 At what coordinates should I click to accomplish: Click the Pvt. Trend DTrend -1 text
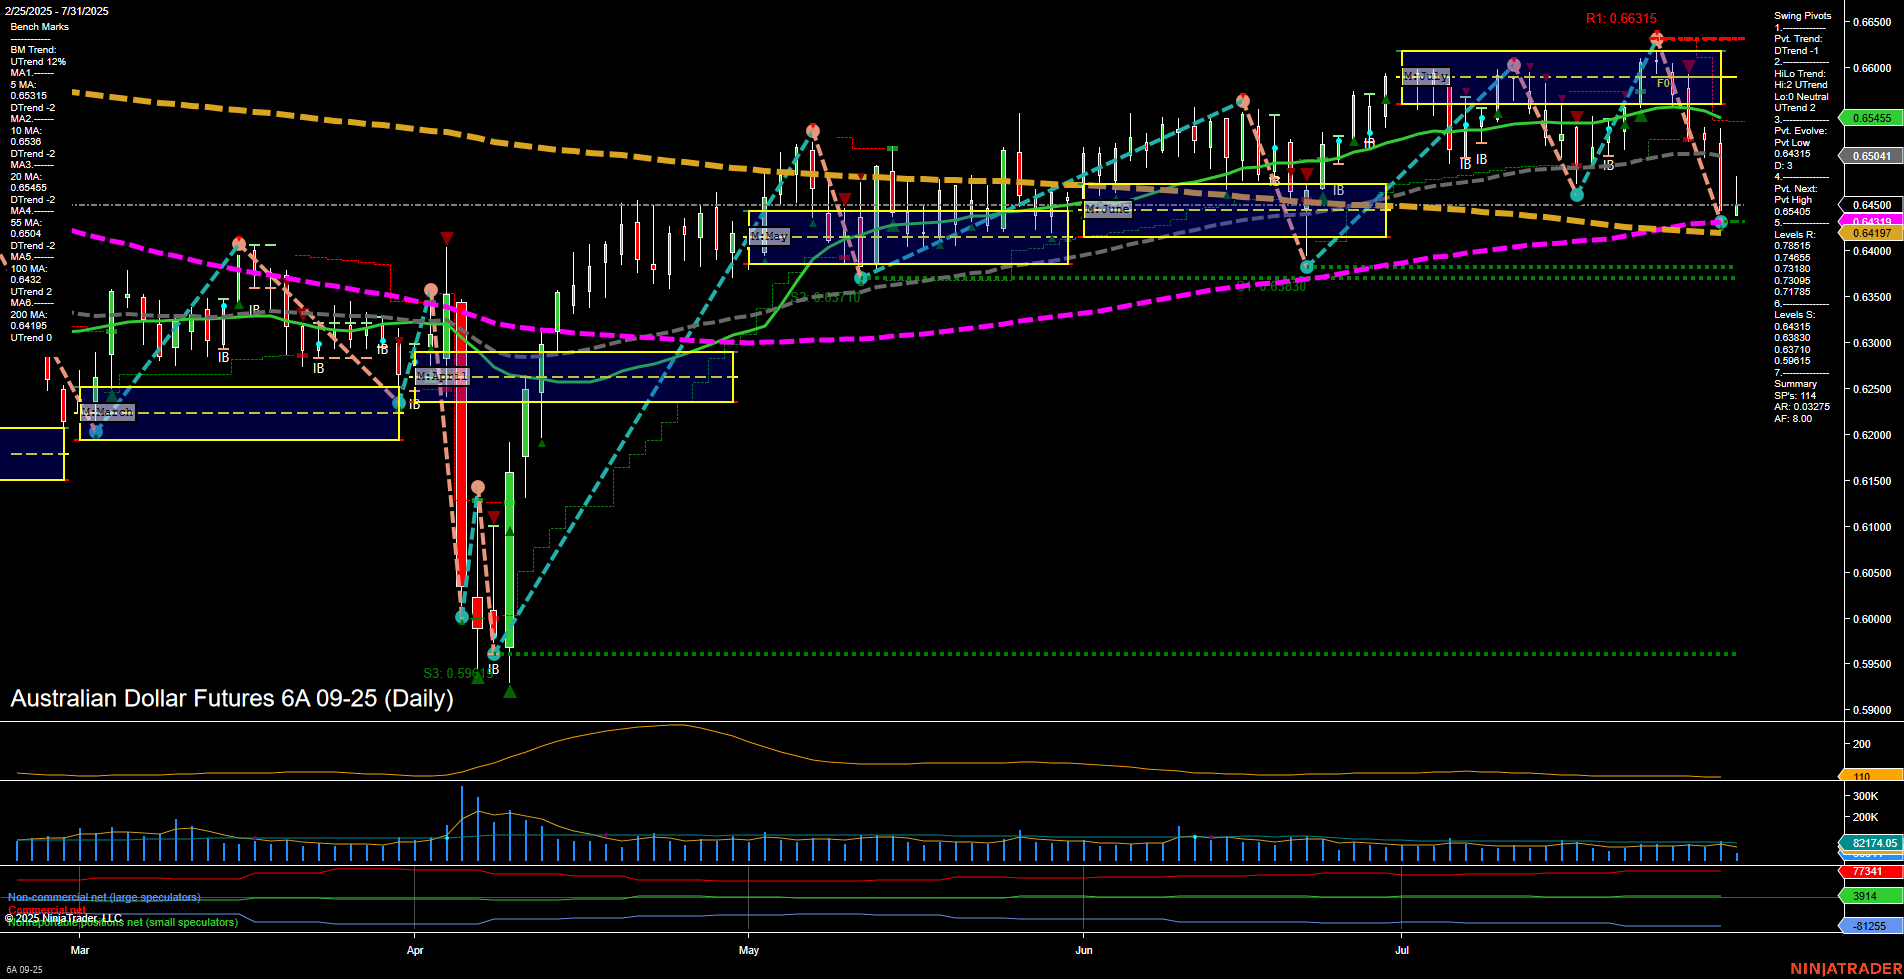[1798, 45]
